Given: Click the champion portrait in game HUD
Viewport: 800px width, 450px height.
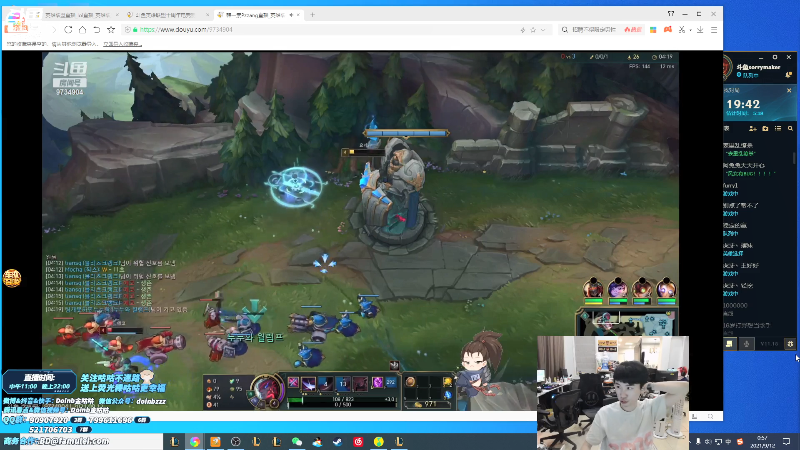Looking at the screenshot, I should tap(267, 391).
